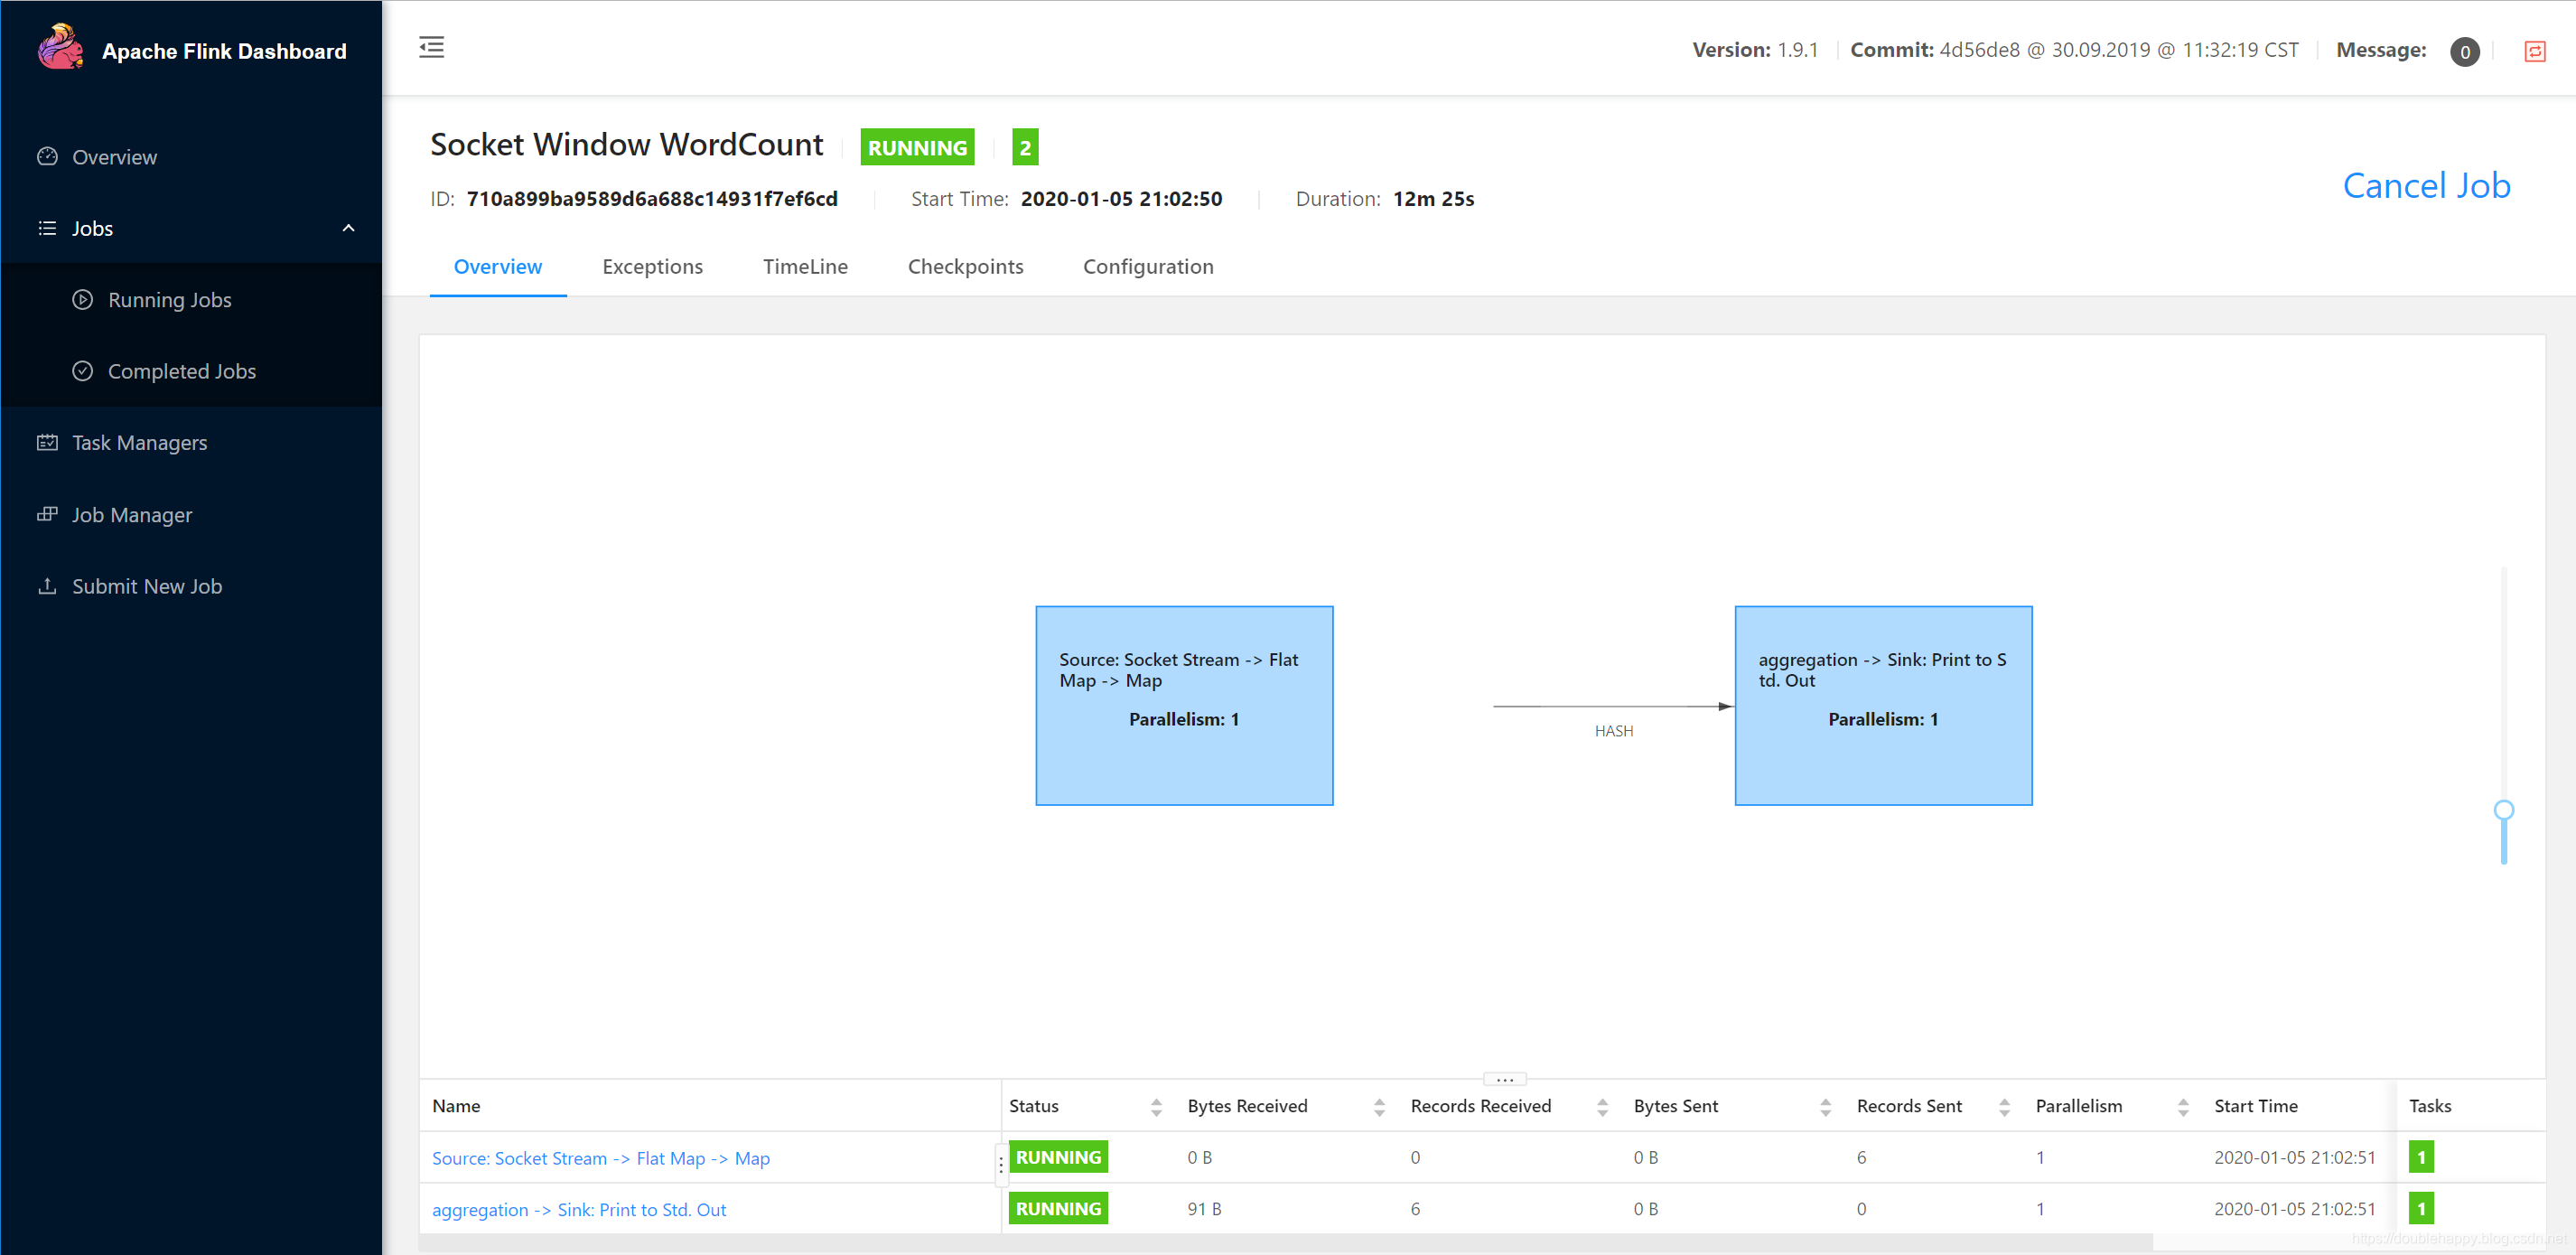
Task: Open the aggregation -> Sink: Print to Std. Out row link
Action: coord(579,1209)
